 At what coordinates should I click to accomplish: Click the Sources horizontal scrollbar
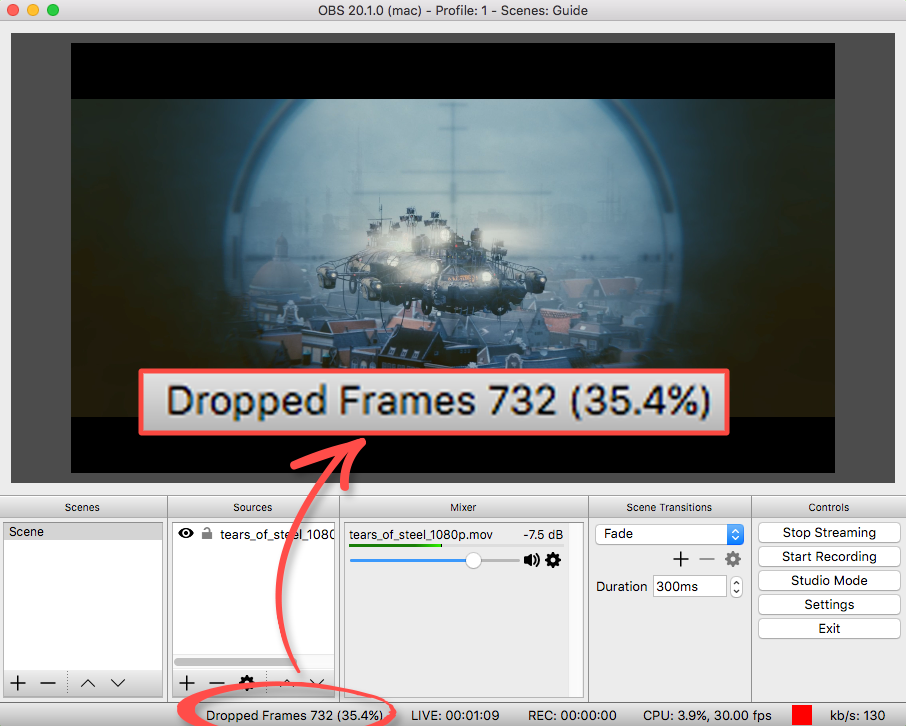click(x=234, y=661)
